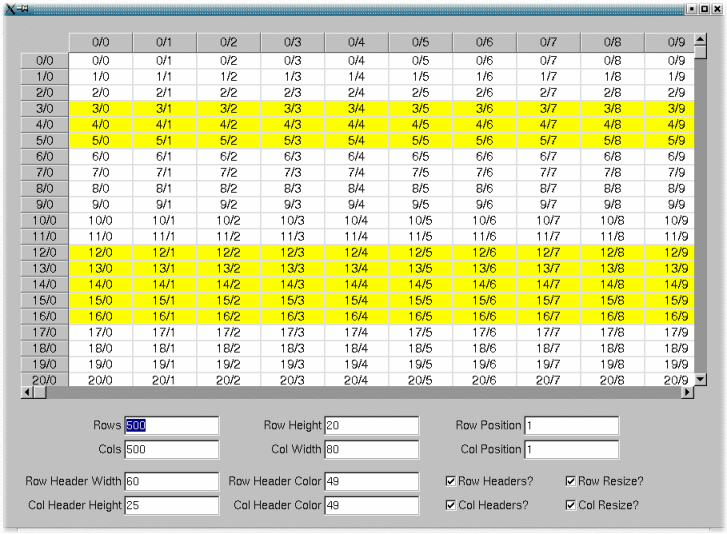Click the Cols input field
This screenshot has width=727, height=534.
coord(171,449)
